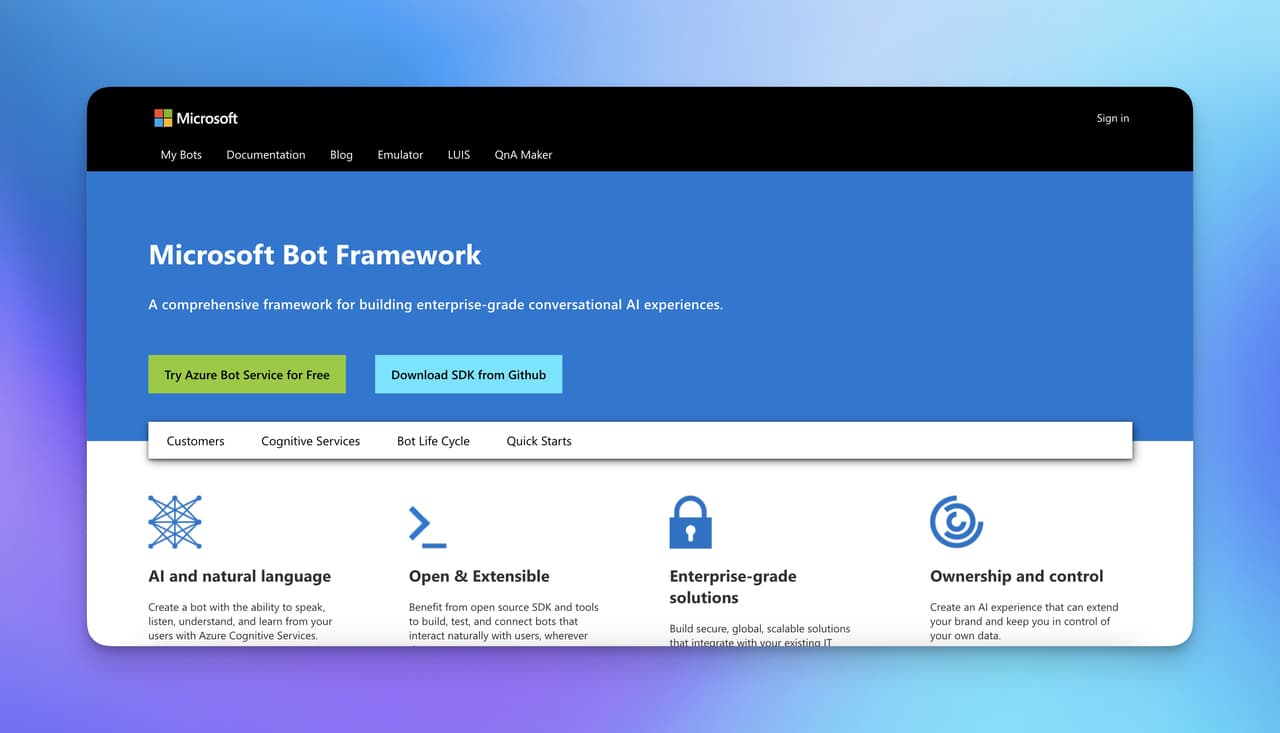The height and width of the screenshot is (733, 1280).
Task: Click the 'Enterprise-grade solutions' heading
Action: [x=732, y=587]
